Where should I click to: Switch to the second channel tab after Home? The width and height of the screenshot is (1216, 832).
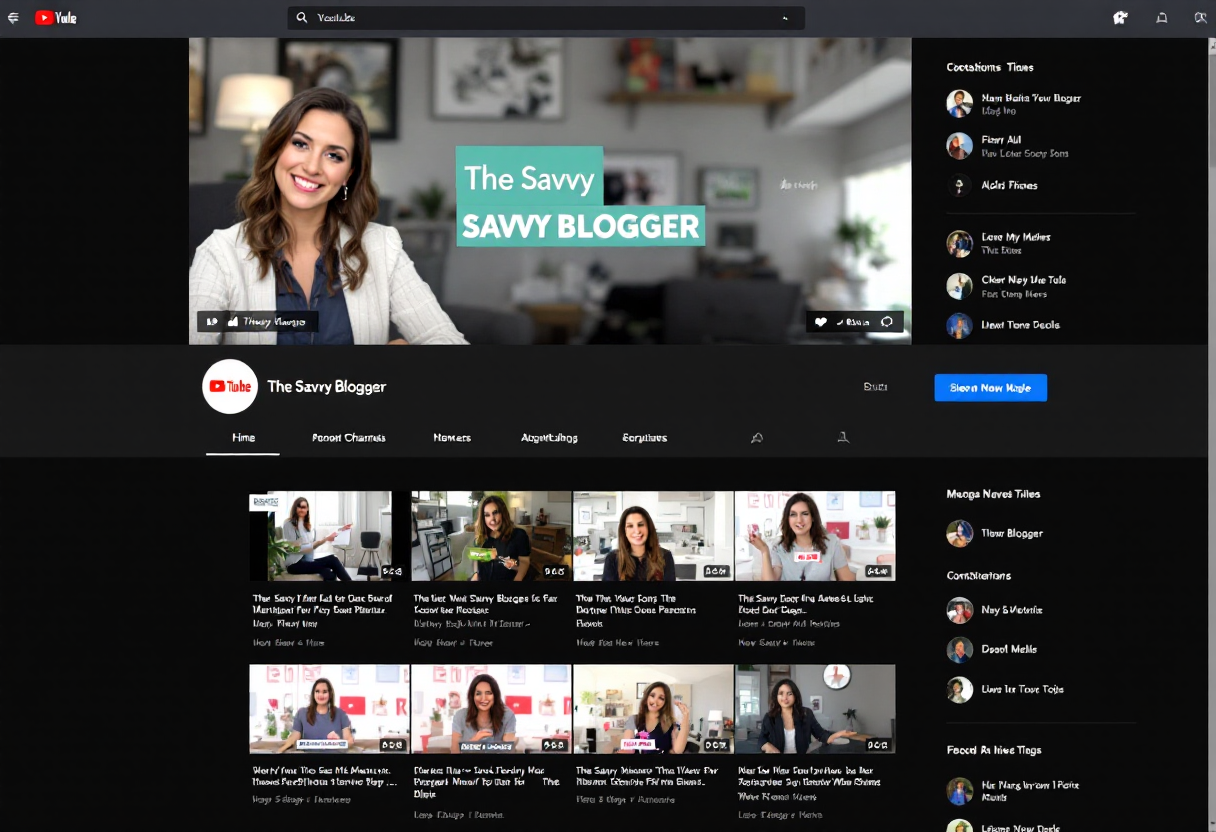349,438
